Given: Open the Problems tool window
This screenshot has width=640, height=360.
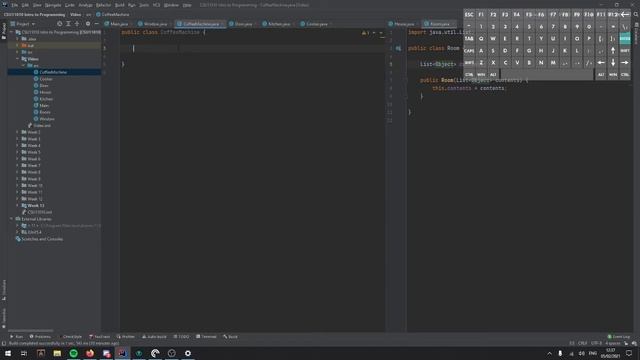Looking at the screenshot, I should tap(40, 337).
